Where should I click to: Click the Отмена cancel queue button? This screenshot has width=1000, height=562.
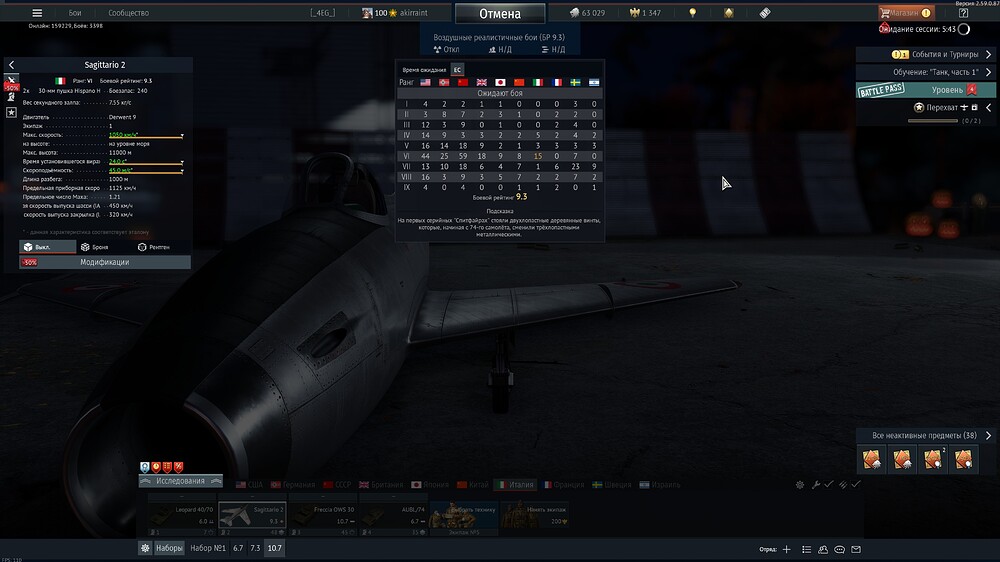point(500,13)
